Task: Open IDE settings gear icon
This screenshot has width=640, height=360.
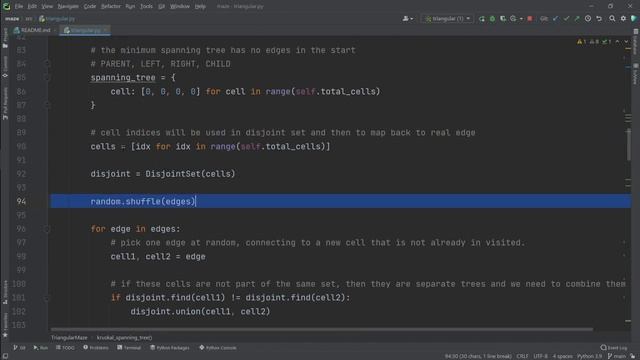Action: (623, 19)
